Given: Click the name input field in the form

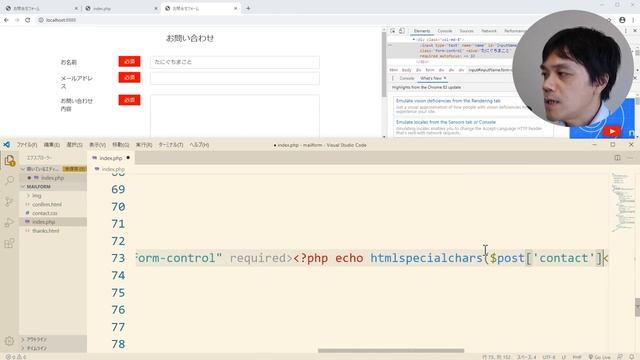Looking at the screenshot, I should pyautogui.click(x=235, y=62).
